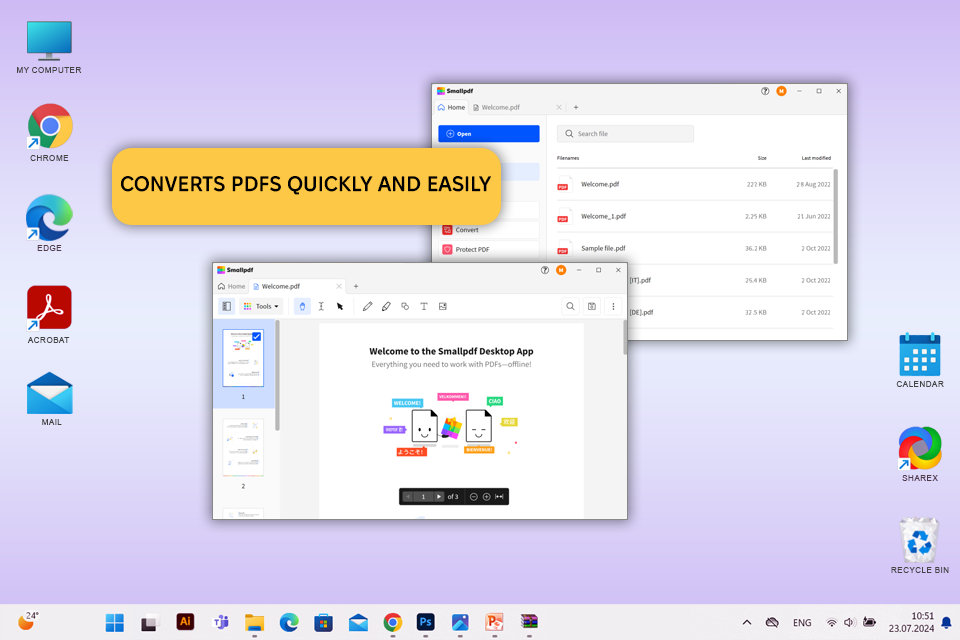Open the three-dot more options menu
Screen dimensions: 960x640
pyautogui.click(x=613, y=306)
